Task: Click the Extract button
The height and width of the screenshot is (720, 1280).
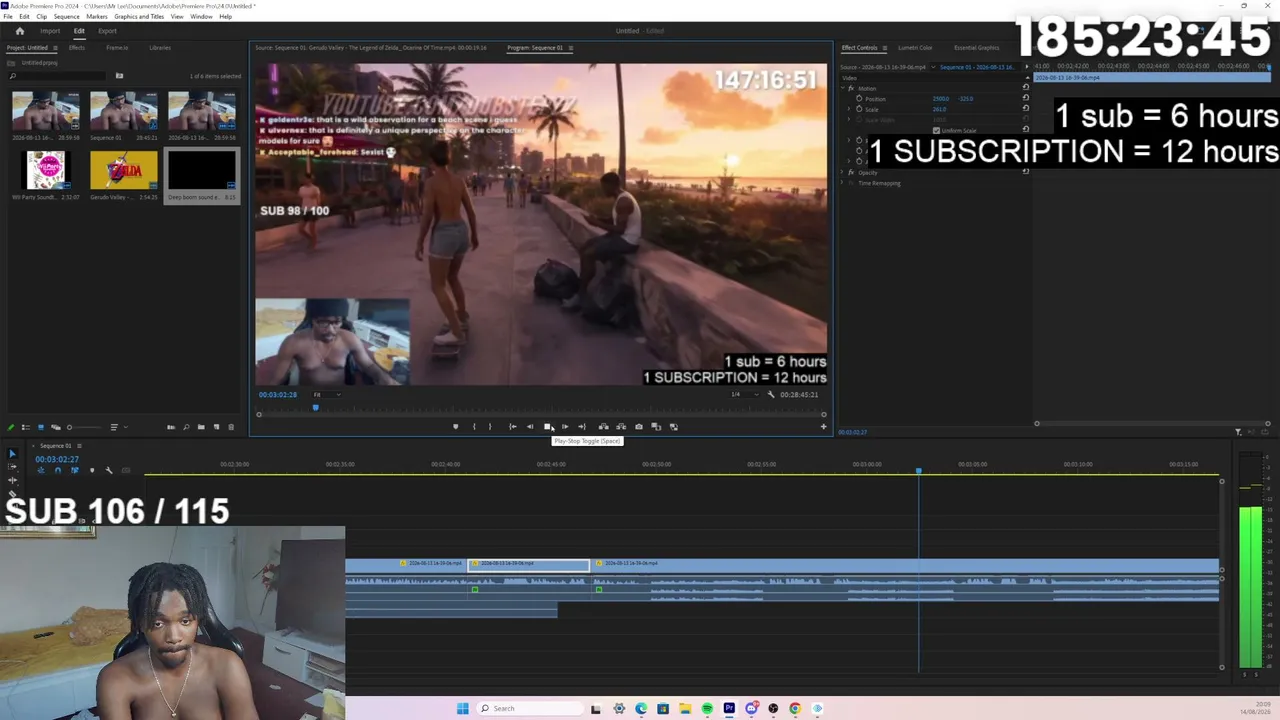Action: (620, 427)
